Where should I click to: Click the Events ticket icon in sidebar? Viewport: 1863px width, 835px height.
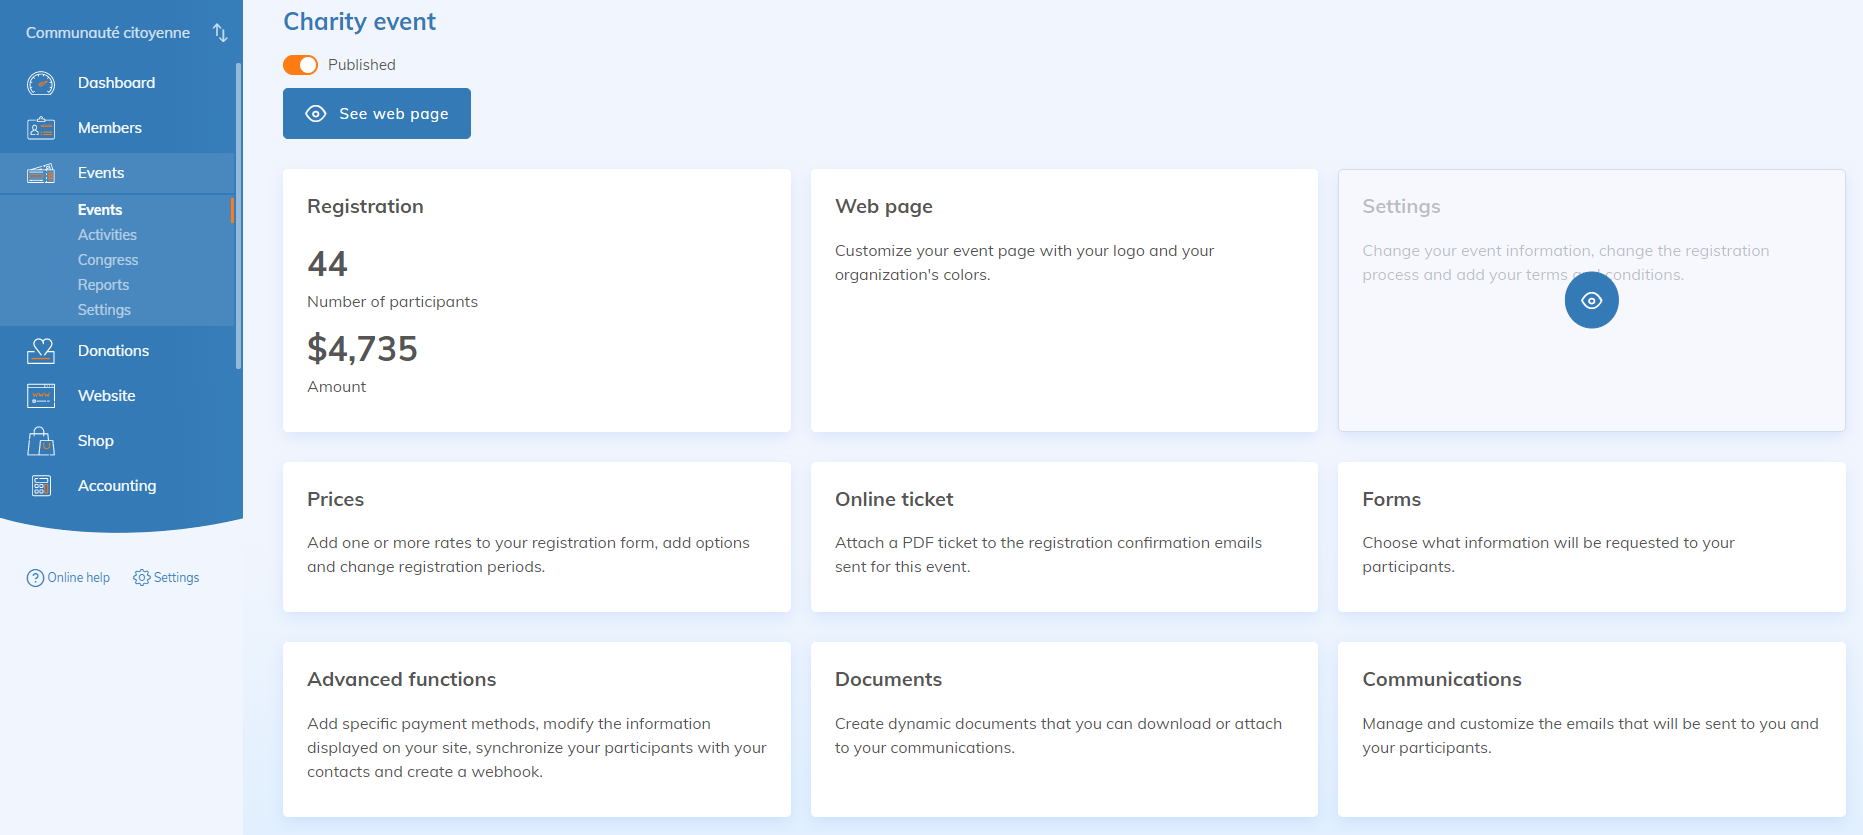coord(41,173)
